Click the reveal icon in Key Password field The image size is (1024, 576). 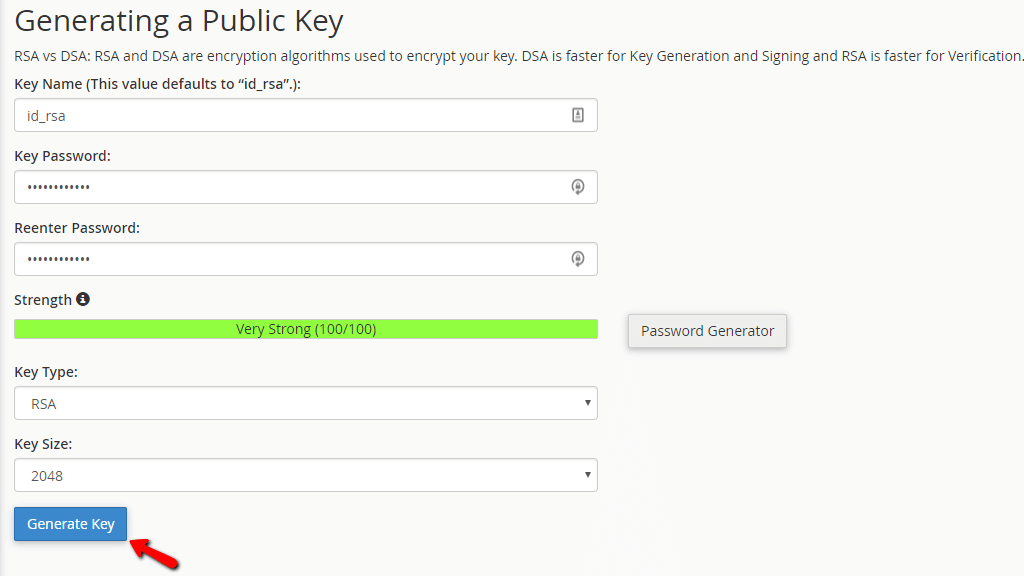(x=578, y=187)
